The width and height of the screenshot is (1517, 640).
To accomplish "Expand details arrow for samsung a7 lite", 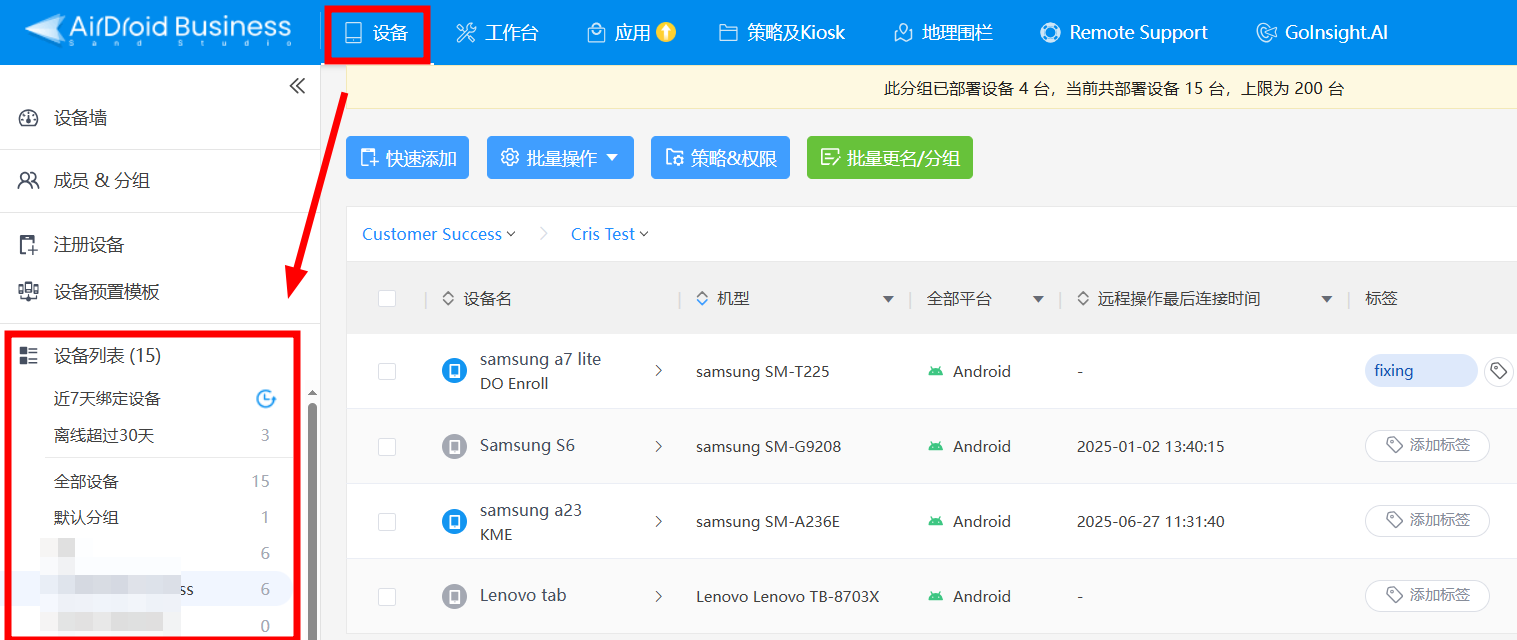I will [x=658, y=371].
